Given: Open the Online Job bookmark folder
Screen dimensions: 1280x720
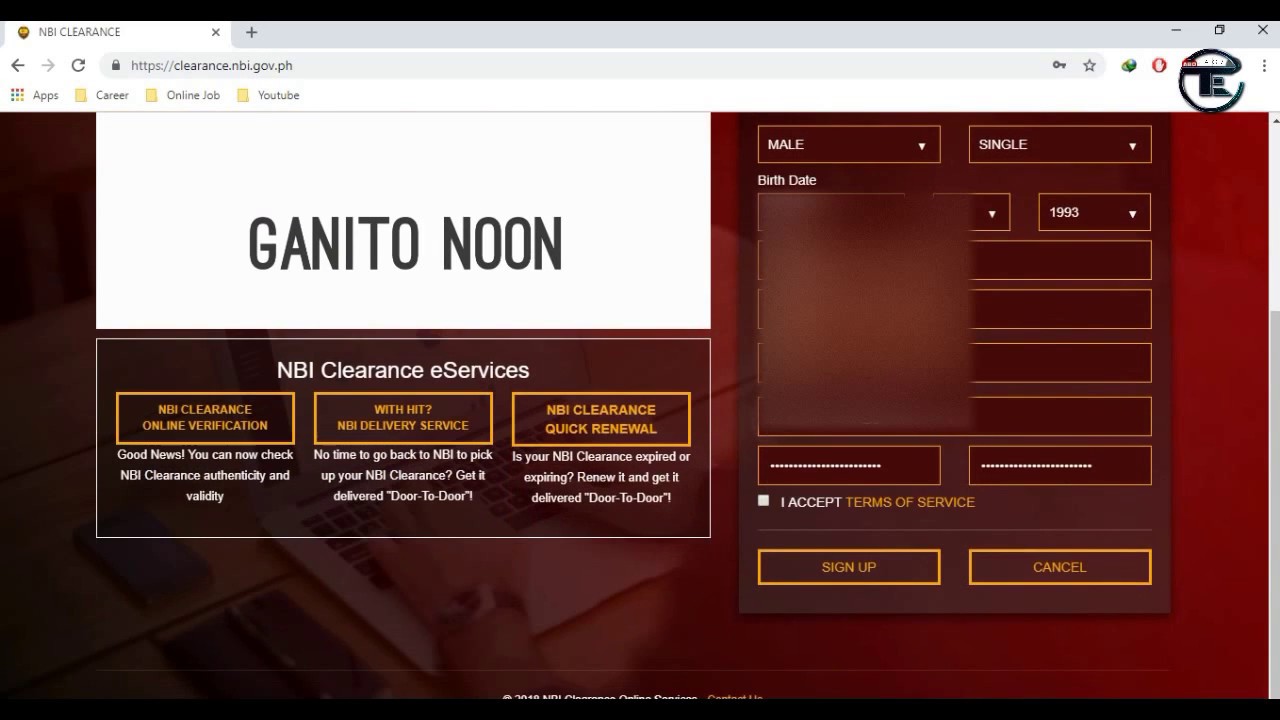Looking at the screenshot, I should tap(183, 95).
